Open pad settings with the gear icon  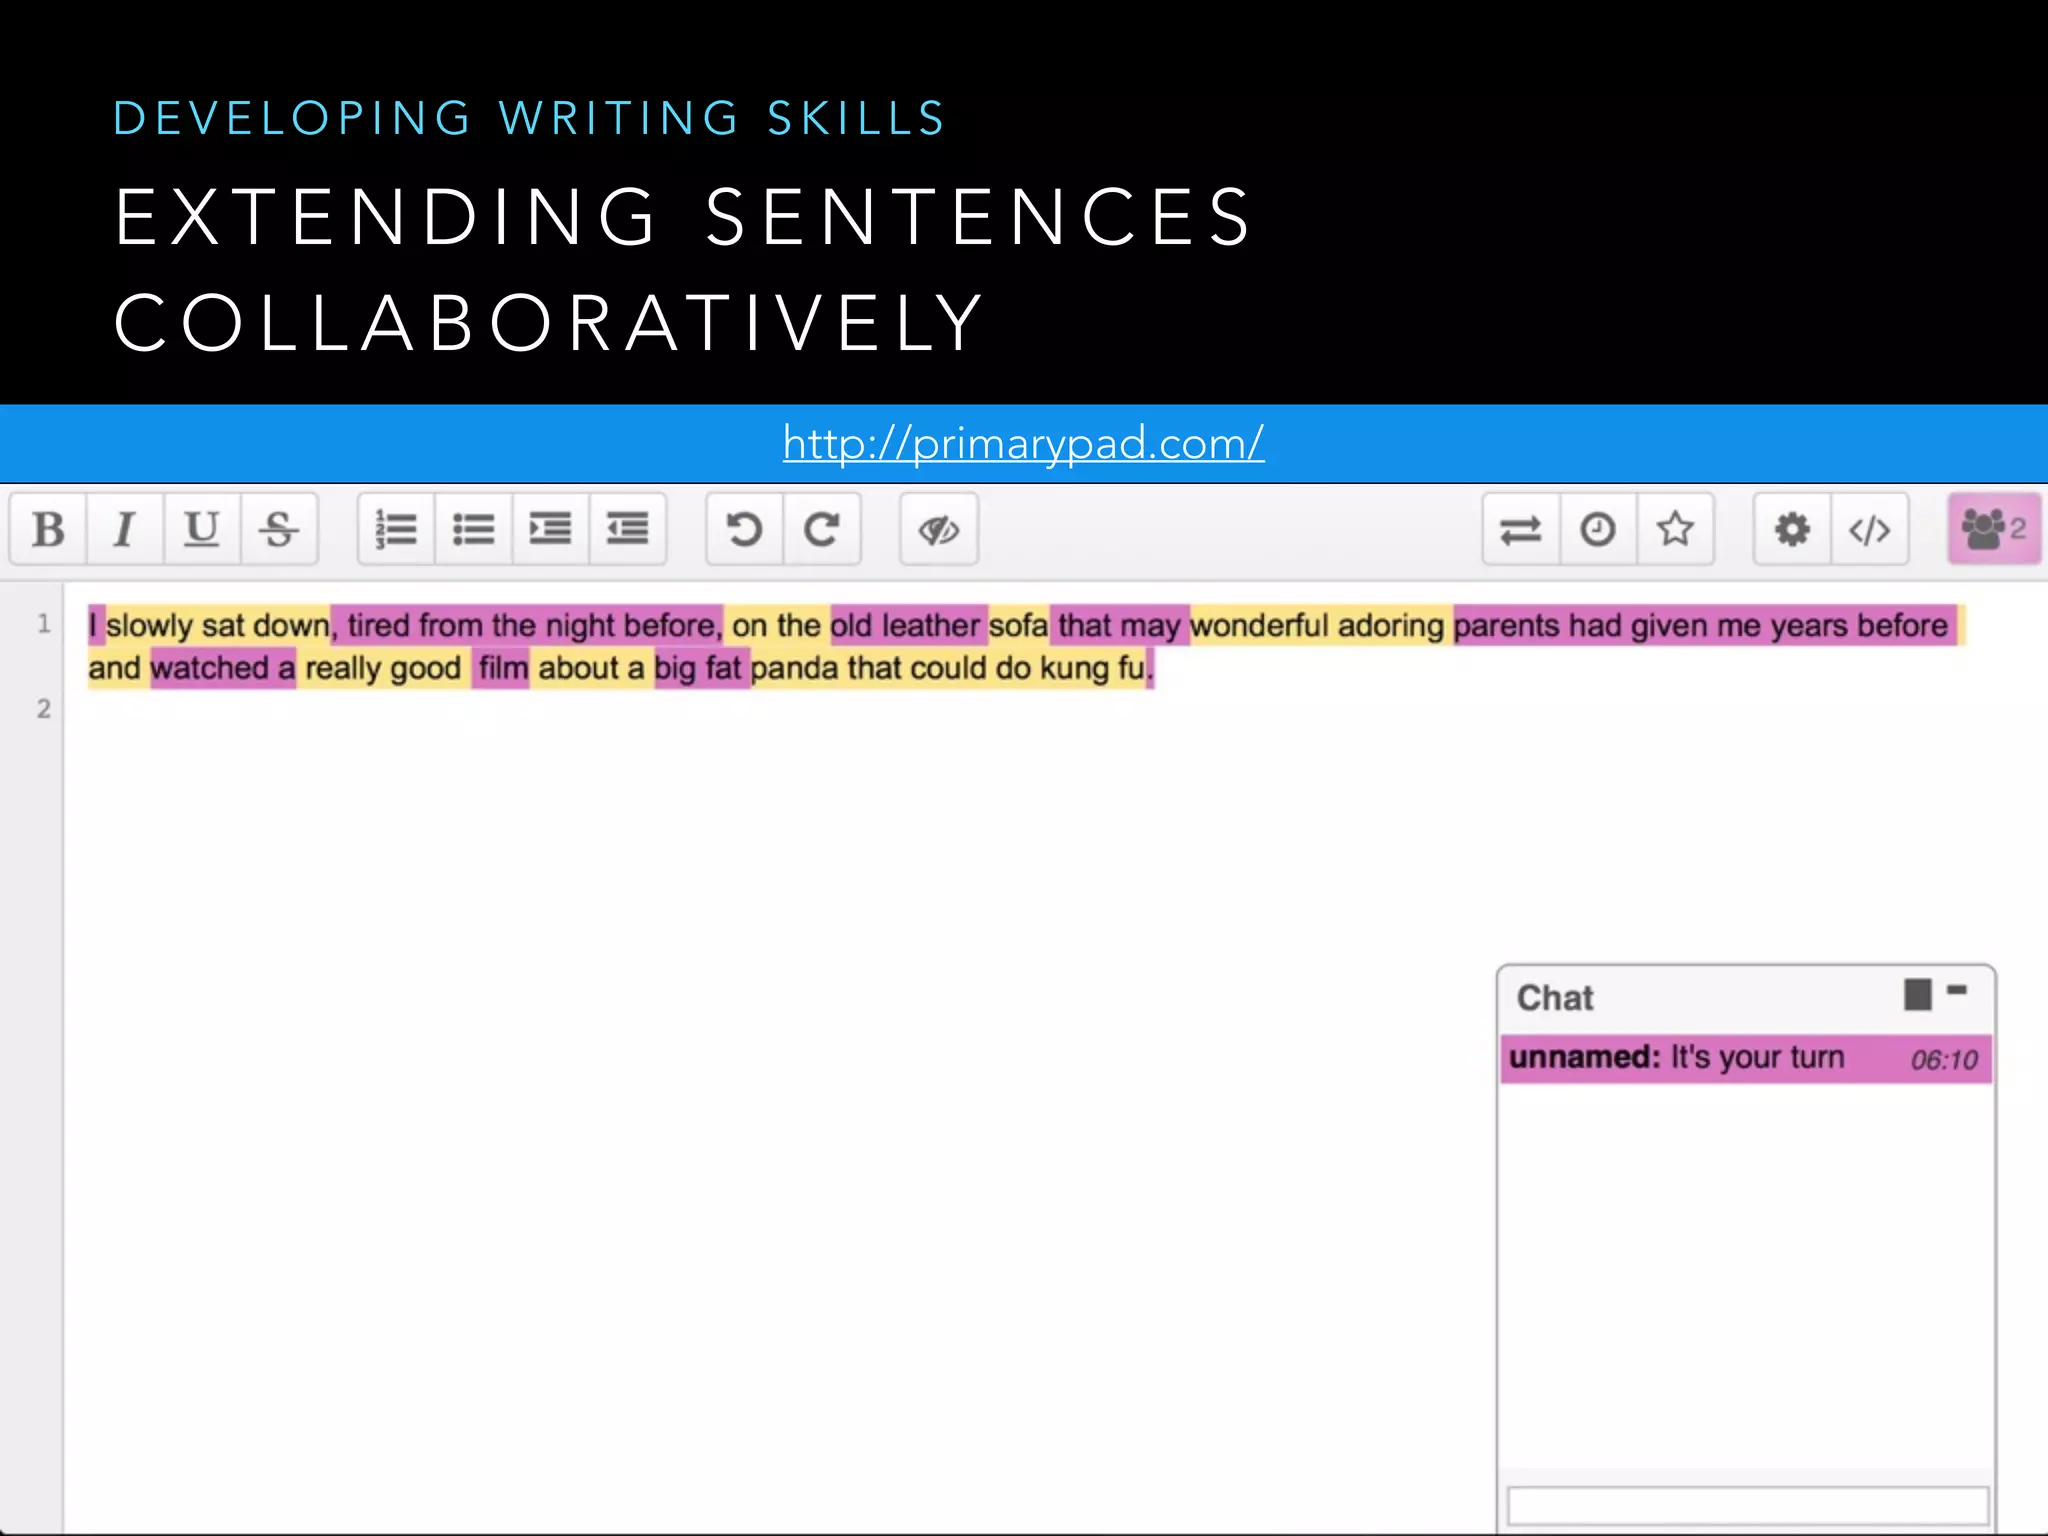[1792, 529]
